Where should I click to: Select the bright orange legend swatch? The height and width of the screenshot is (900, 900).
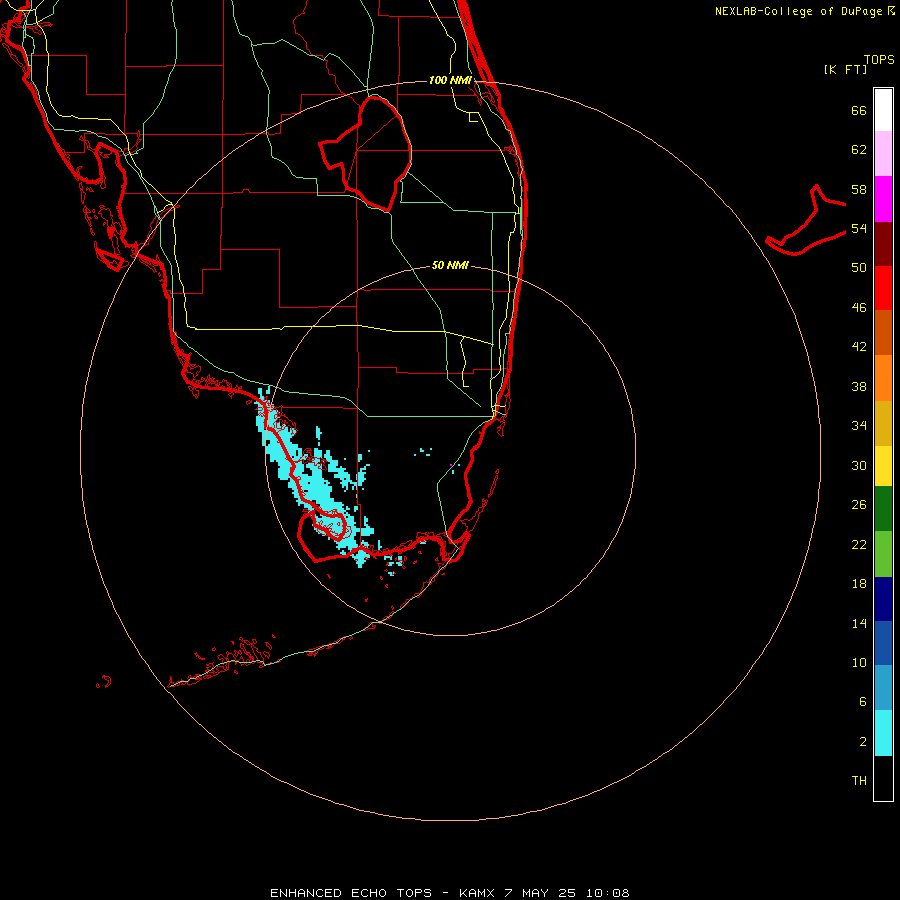883,378
